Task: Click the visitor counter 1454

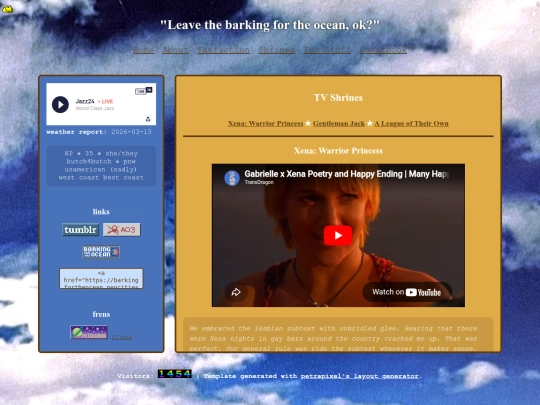Action: (x=175, y=374)
